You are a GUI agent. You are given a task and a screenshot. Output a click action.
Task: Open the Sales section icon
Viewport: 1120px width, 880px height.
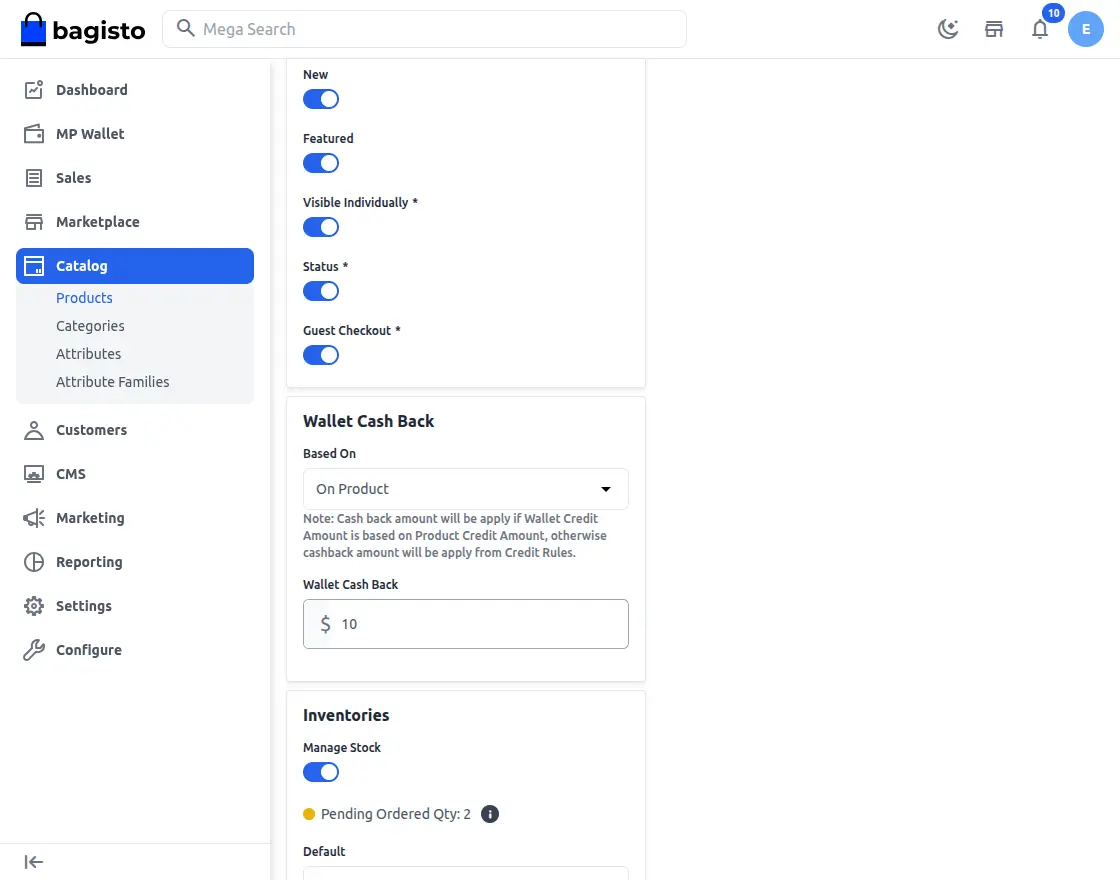click(33, 177)
